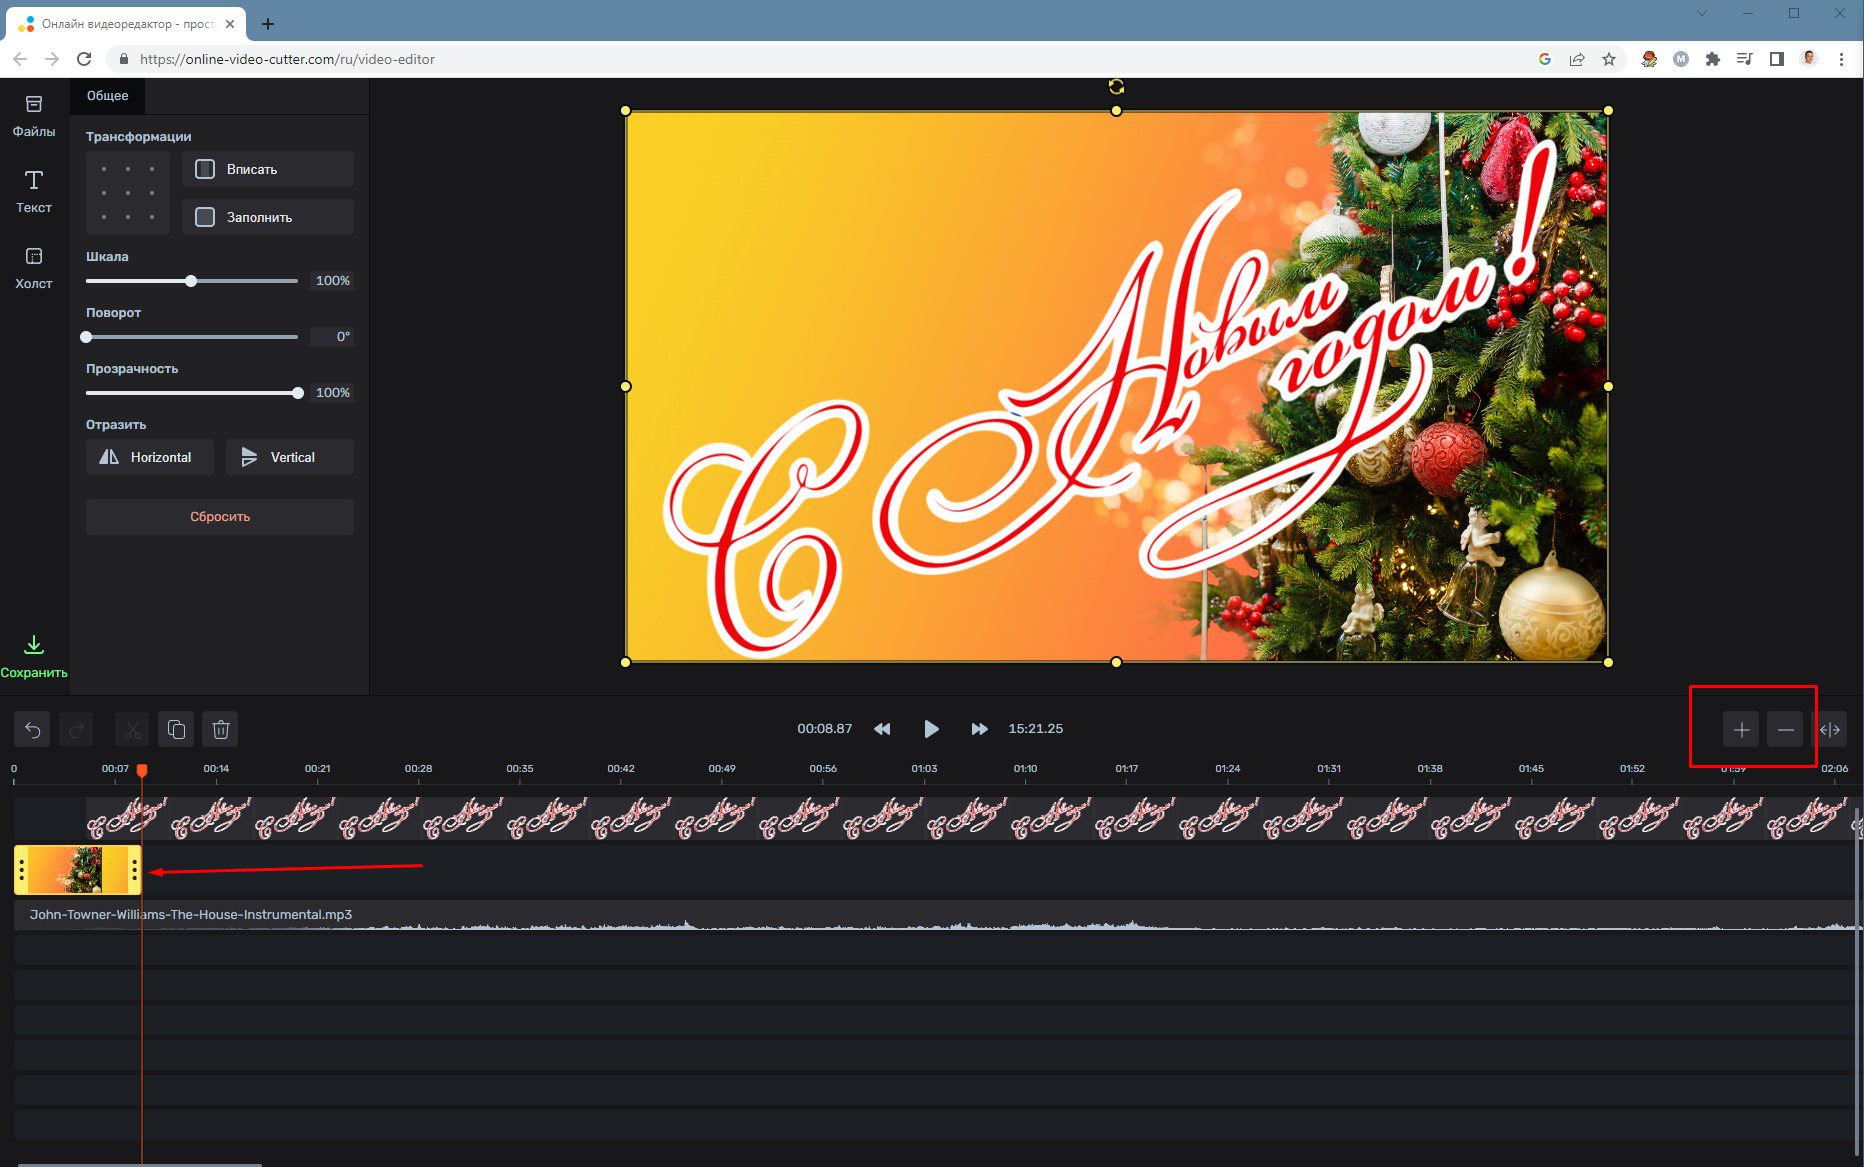This screenshot has height=1167, width=1864.
Task: Zoom in the timeline with plus
Action: (x=1741, y=730)
